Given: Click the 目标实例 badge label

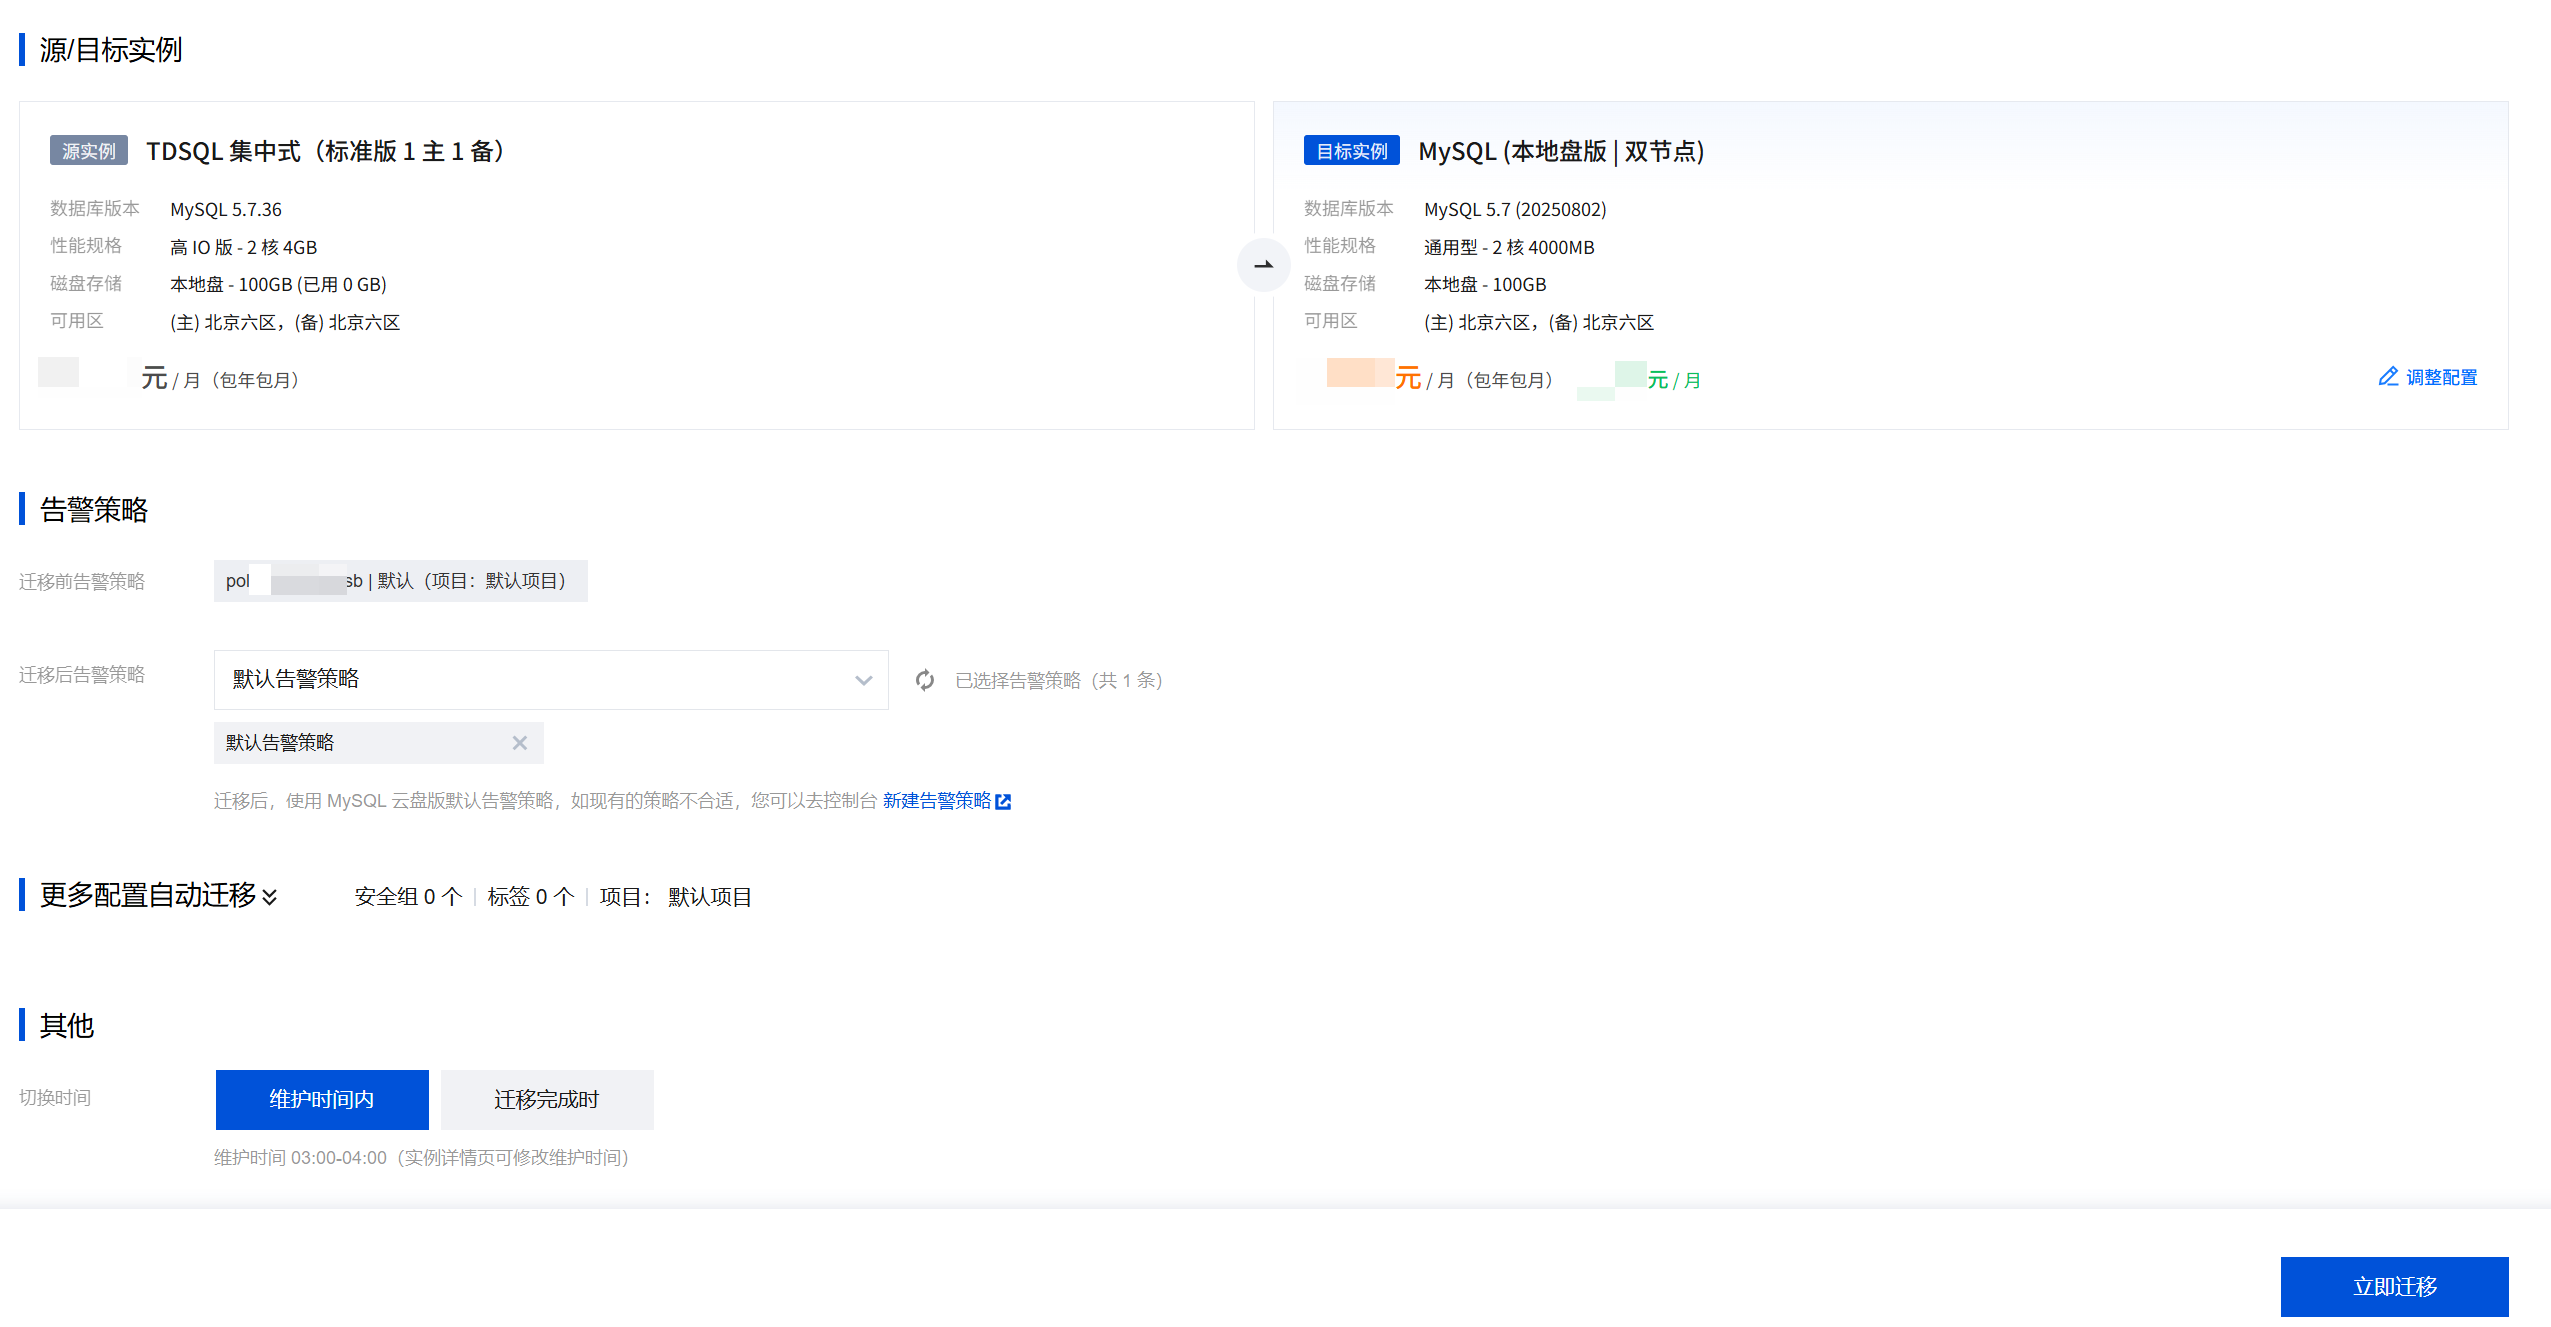Looking at the screenshot, I should 1351,151.
